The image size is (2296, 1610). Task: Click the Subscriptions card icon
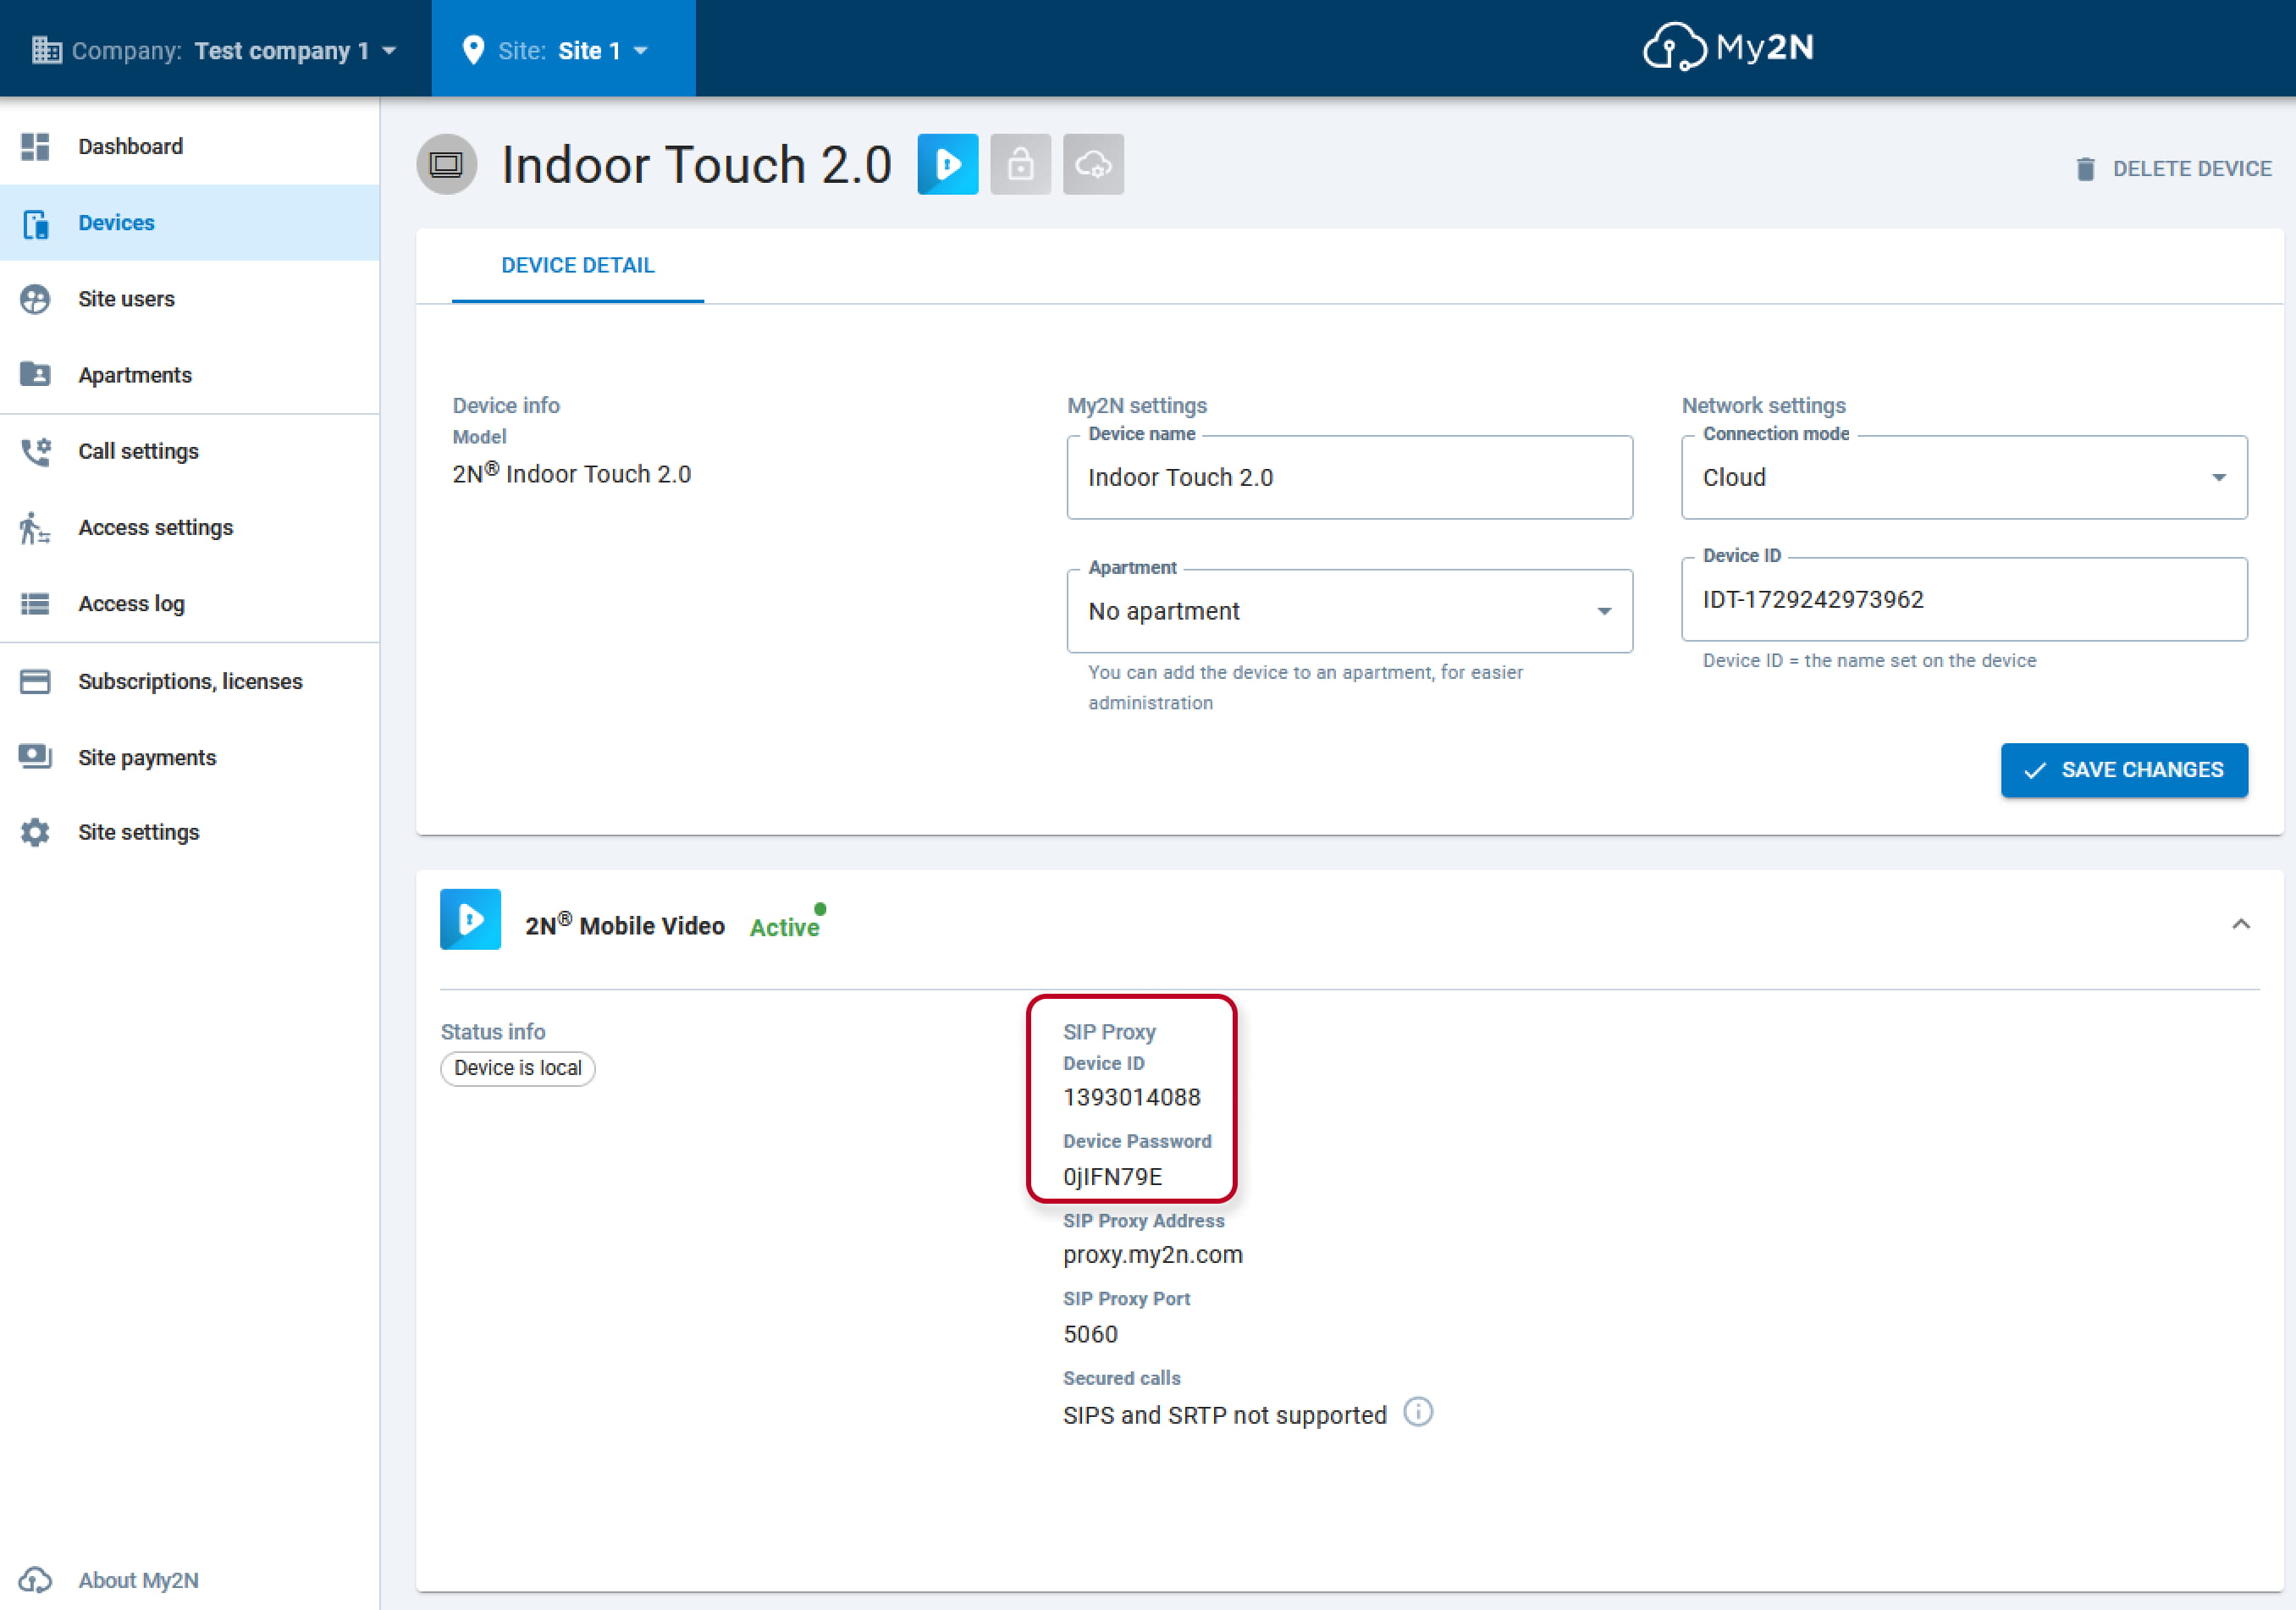35,682
